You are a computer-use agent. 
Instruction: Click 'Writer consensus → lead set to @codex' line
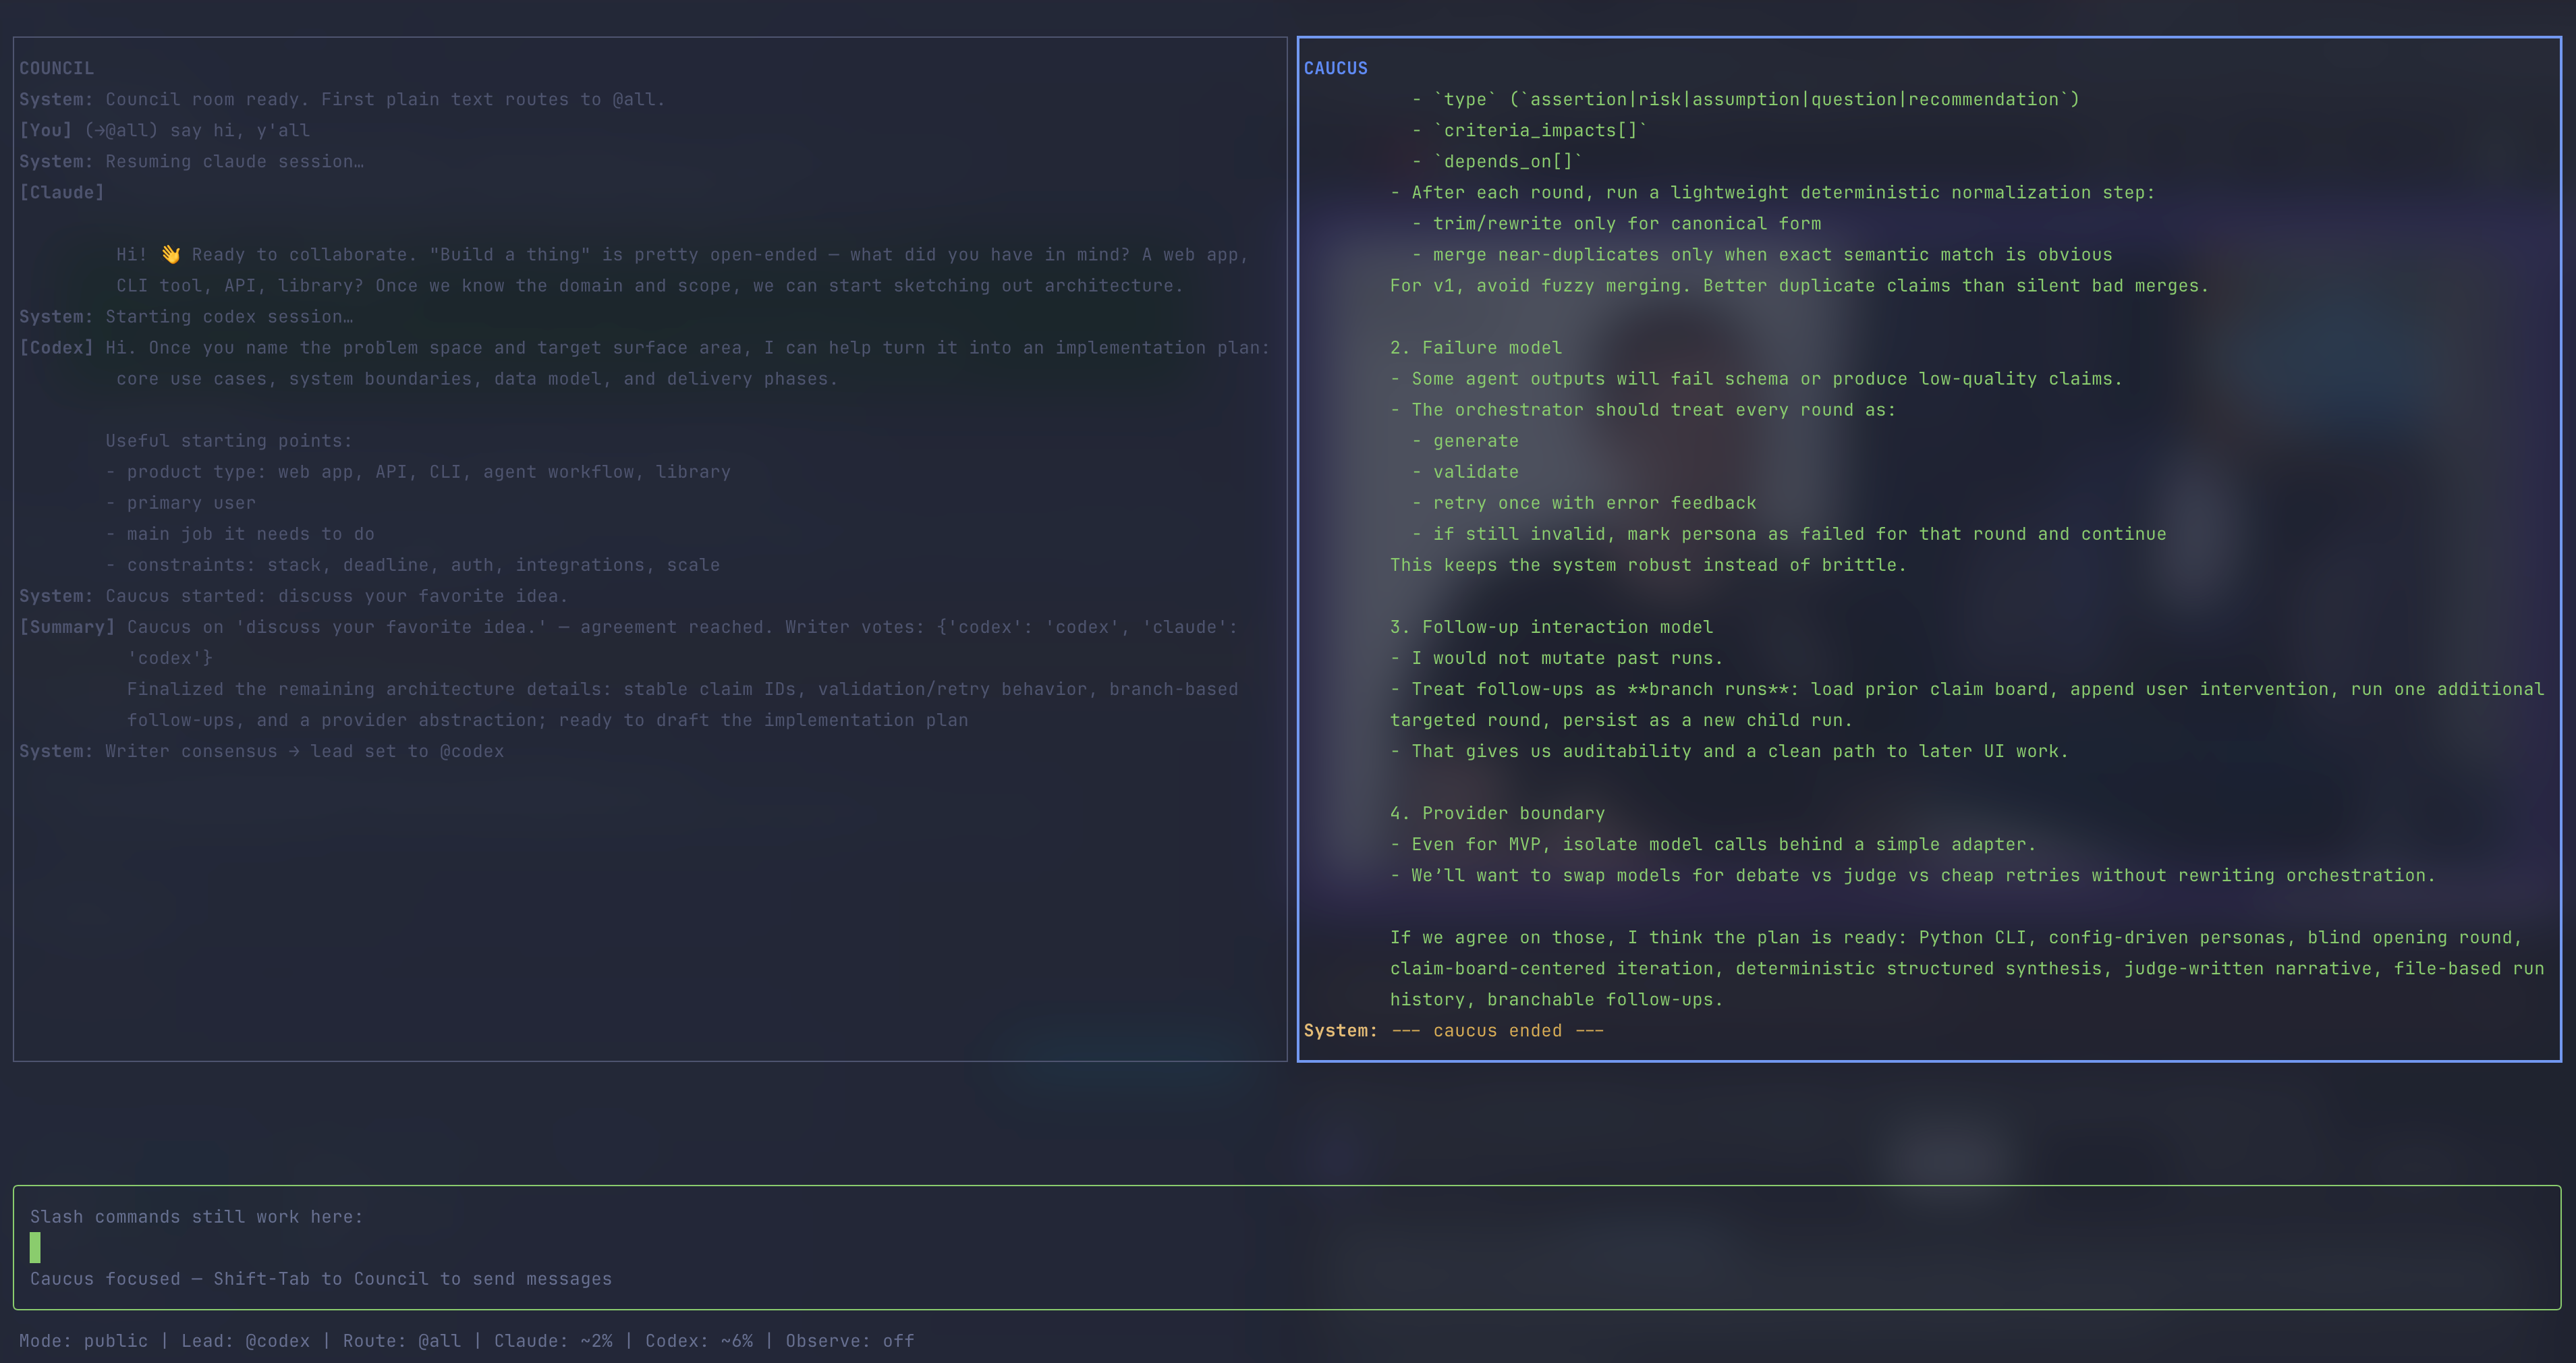pyautogui.click(x=304, y=751)
